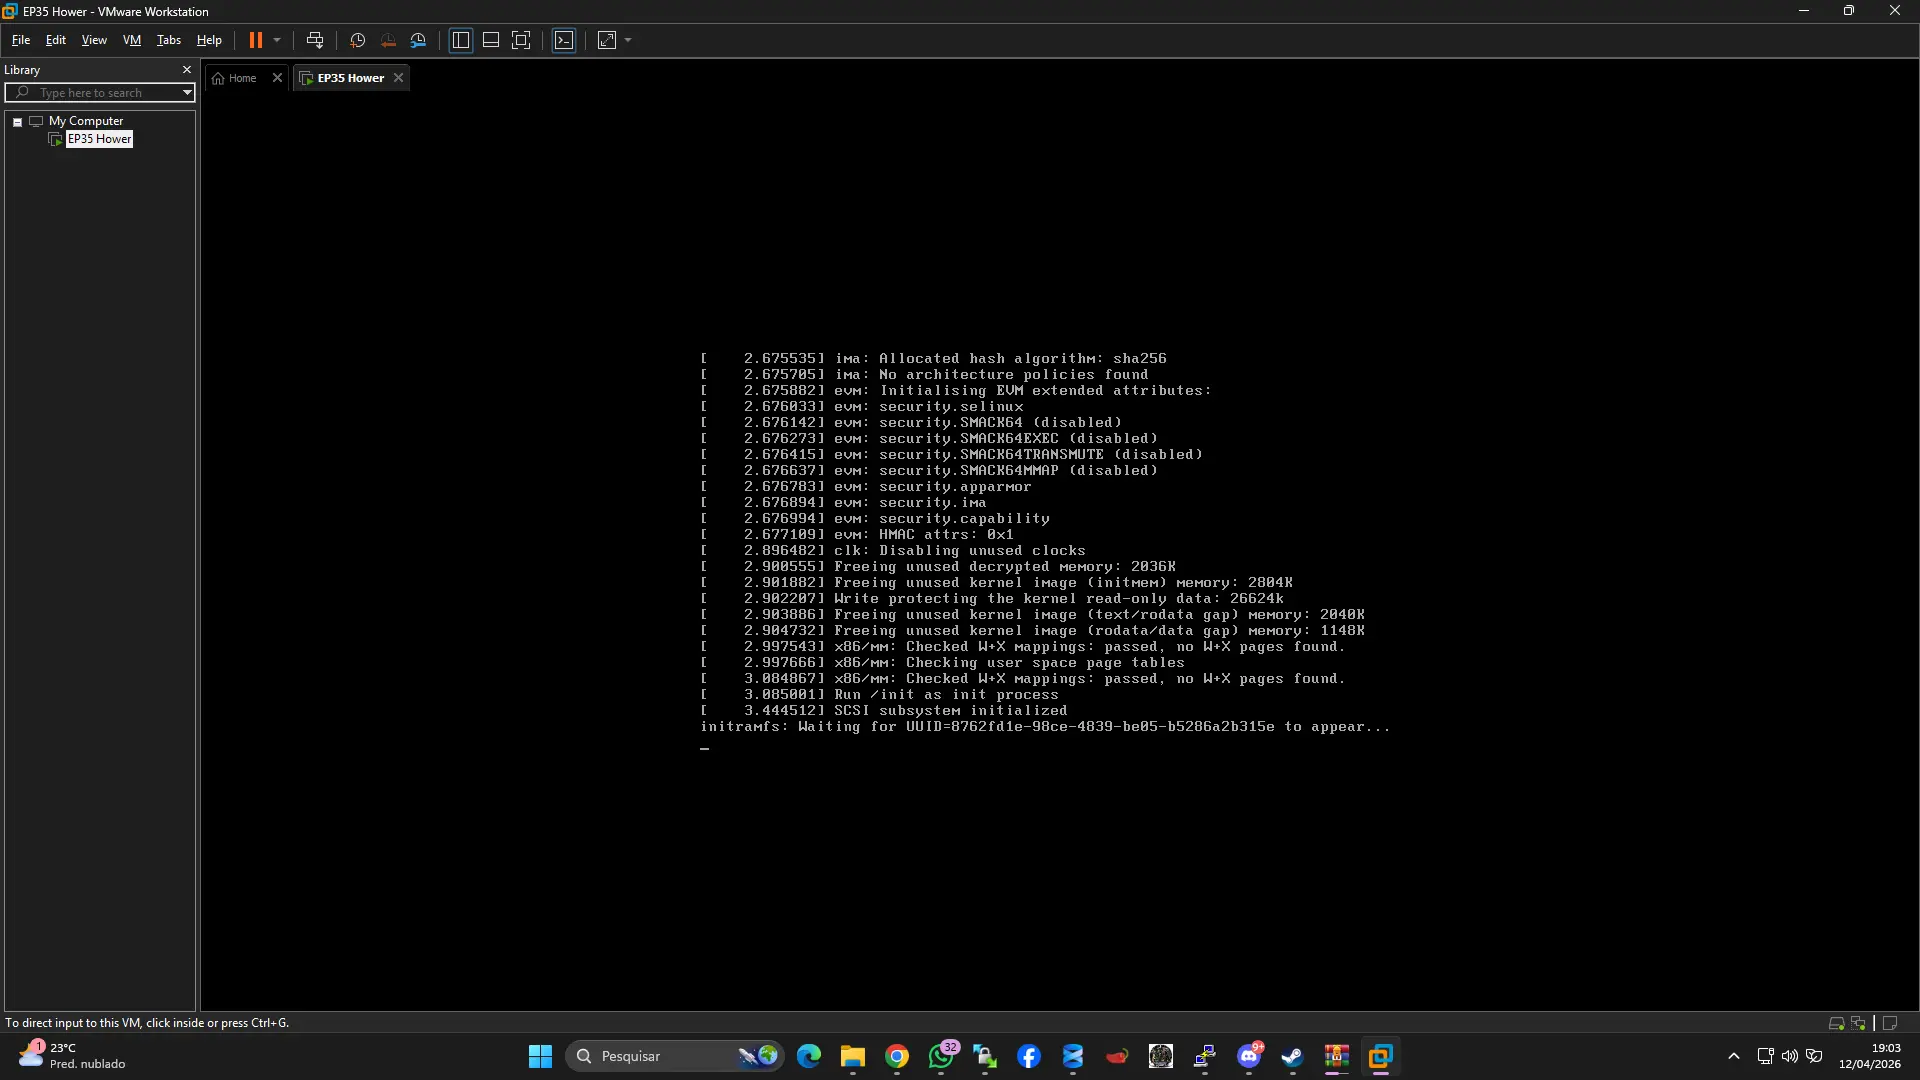Open the File menu
The image size is (1920, 1080).
[x=21, y=40]
